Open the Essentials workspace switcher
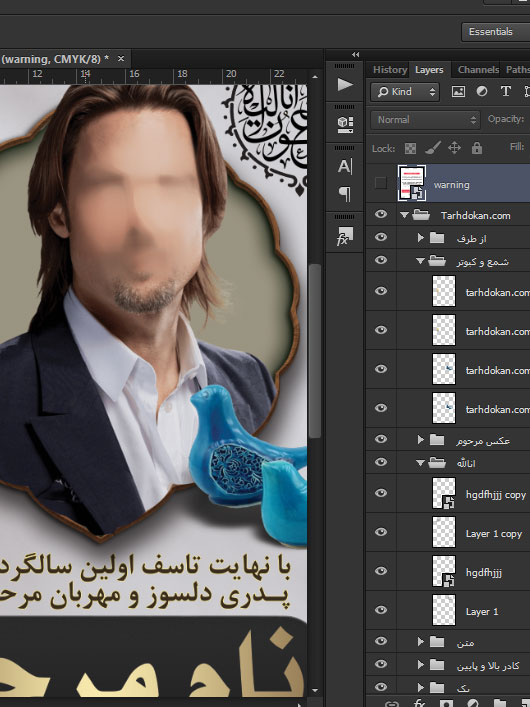The image size is (530, 707). [x=495, y=32]
